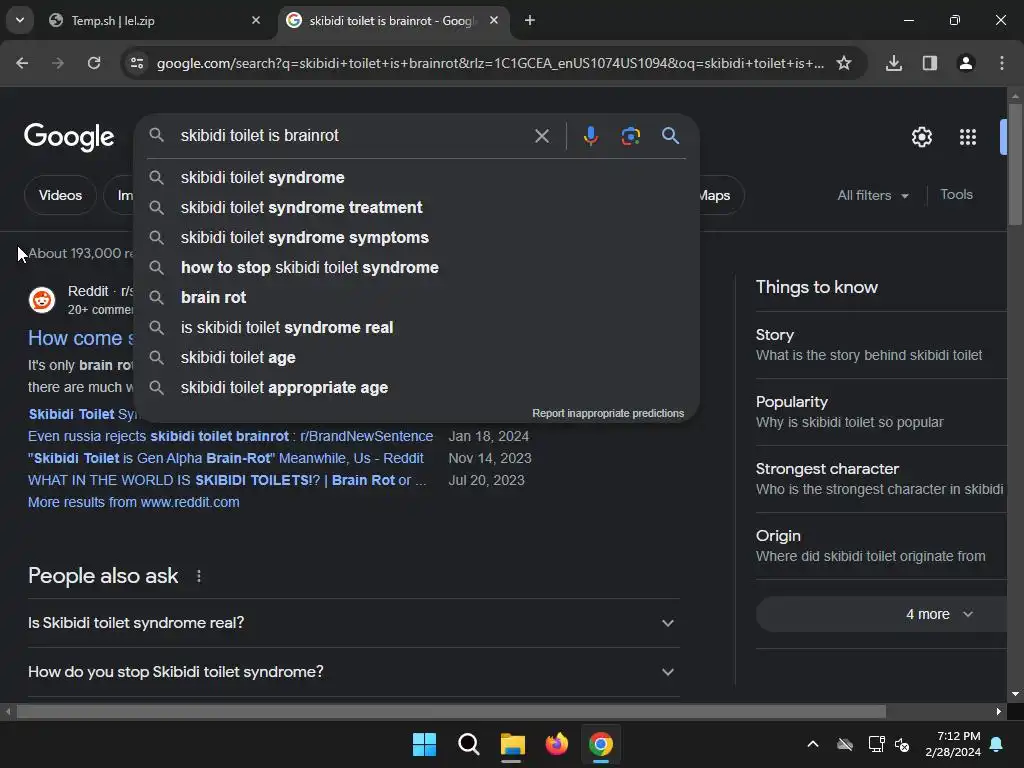This screenshot has width=1024, height=768.
Task: Click the Tools button
Action: (x=956, y=195)
